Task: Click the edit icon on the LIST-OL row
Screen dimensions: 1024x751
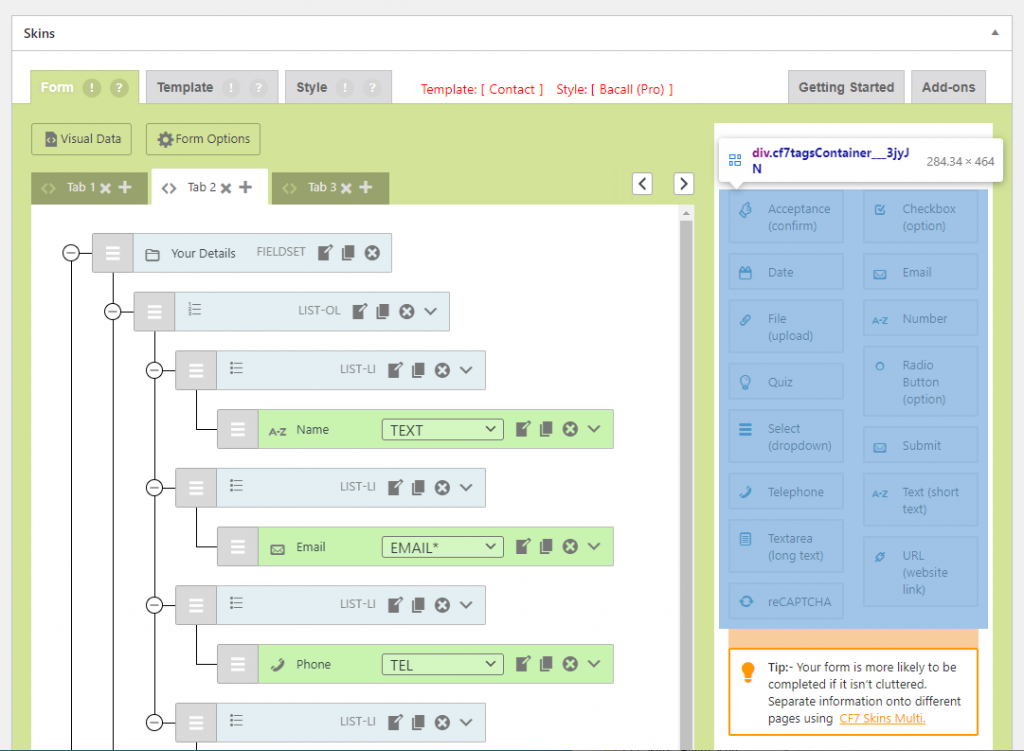Action: 360,311
